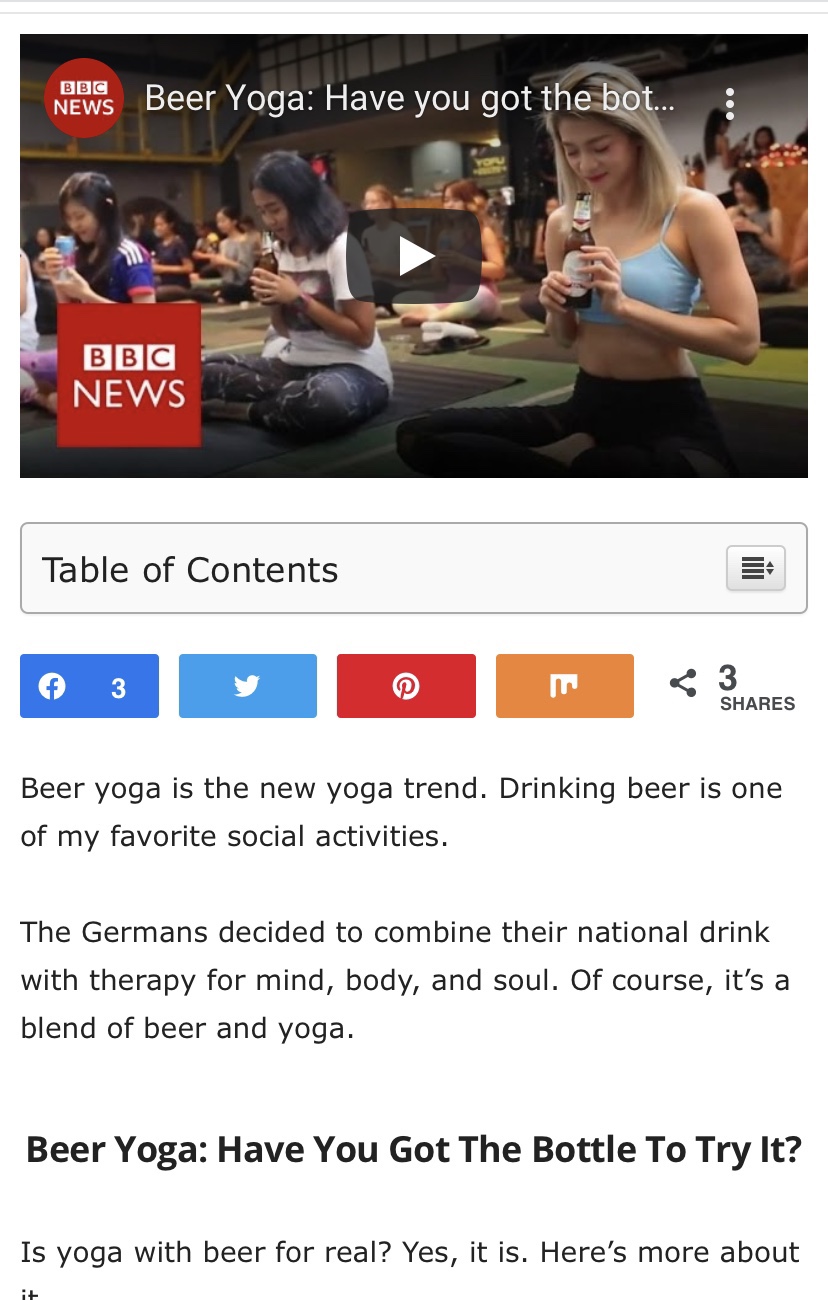828x1300 pixels.
Task: Tweet this article via the Twitter button
Action: (248, 686)
